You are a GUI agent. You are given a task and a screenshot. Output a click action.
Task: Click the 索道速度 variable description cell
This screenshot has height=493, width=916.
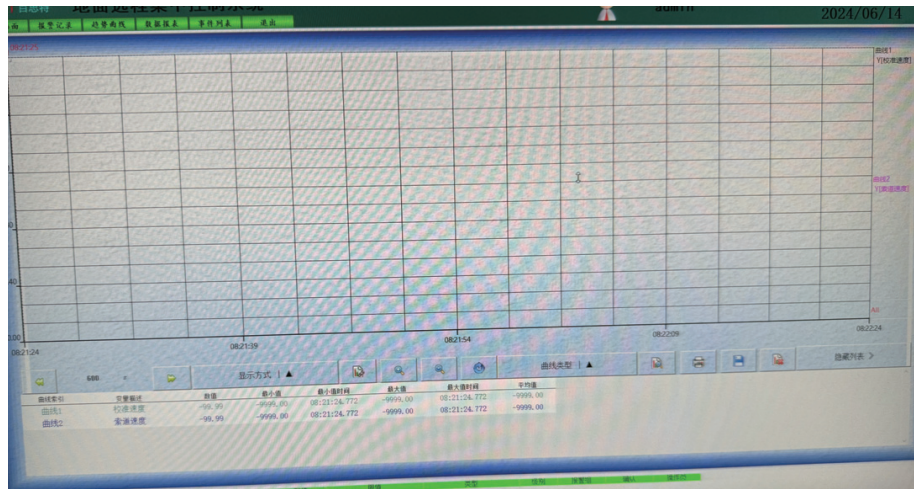coord(130,421)
